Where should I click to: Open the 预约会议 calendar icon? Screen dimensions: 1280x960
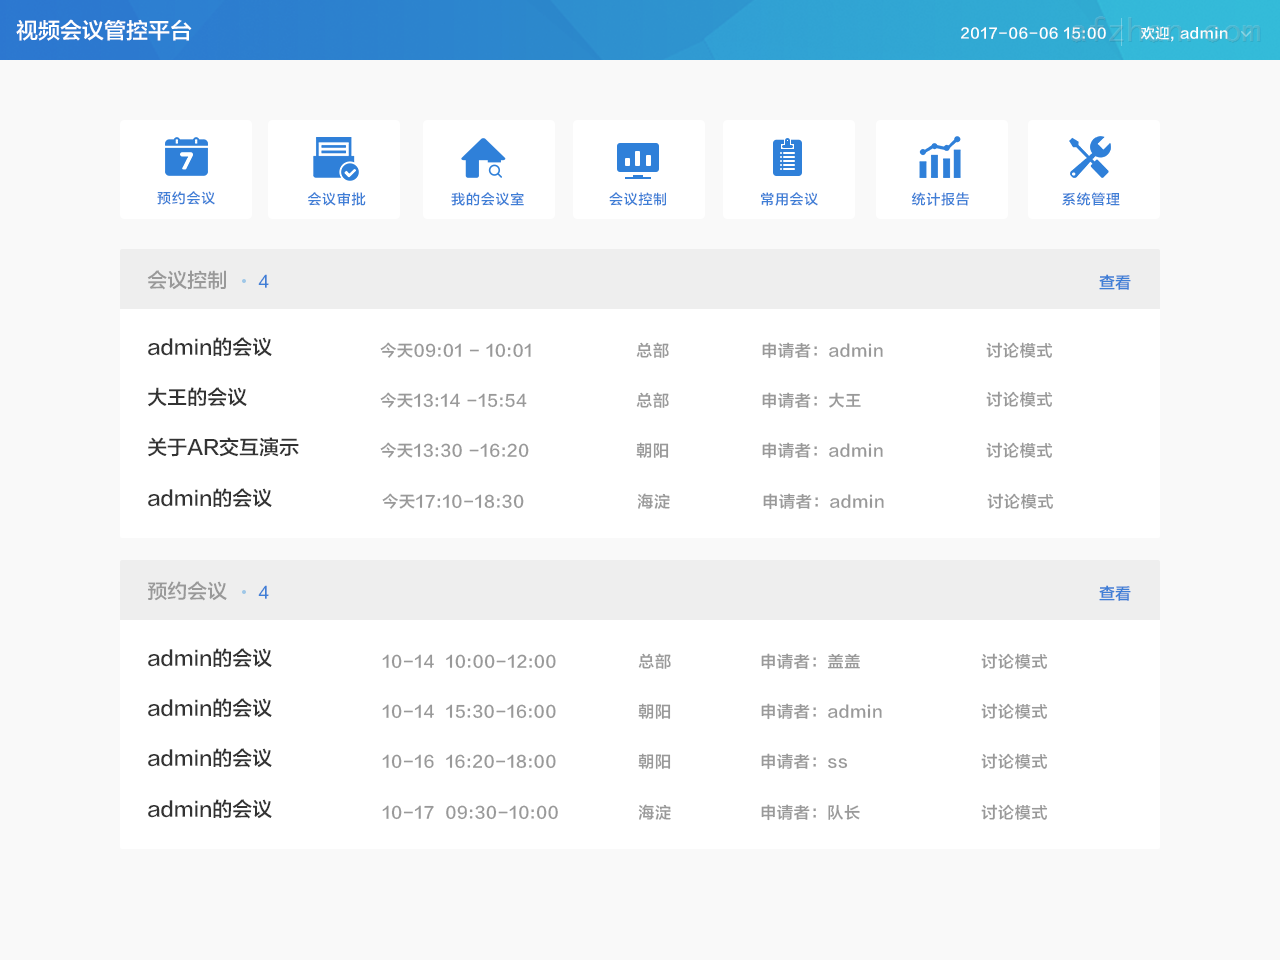click(x=186, y=158)
